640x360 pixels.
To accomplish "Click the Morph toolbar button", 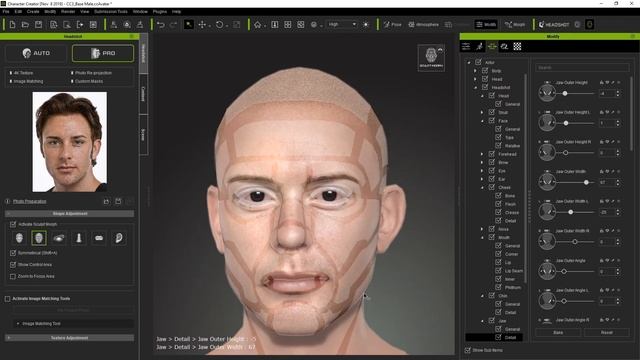I will (515, 25).
